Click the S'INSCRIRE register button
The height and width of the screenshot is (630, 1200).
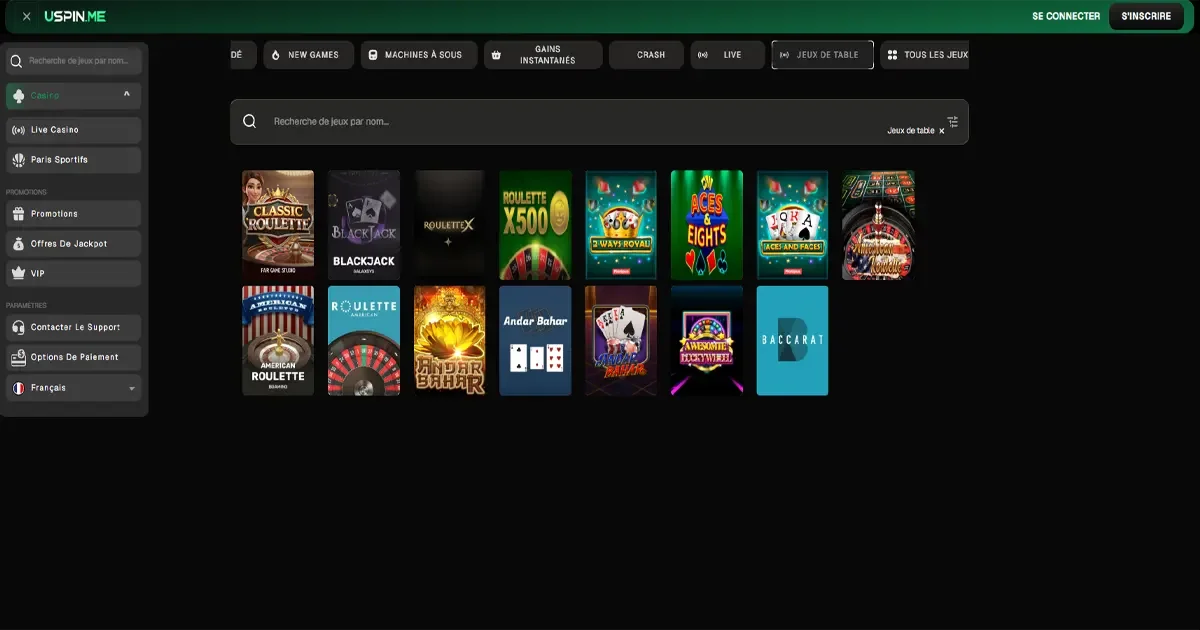click(1146, 16)
